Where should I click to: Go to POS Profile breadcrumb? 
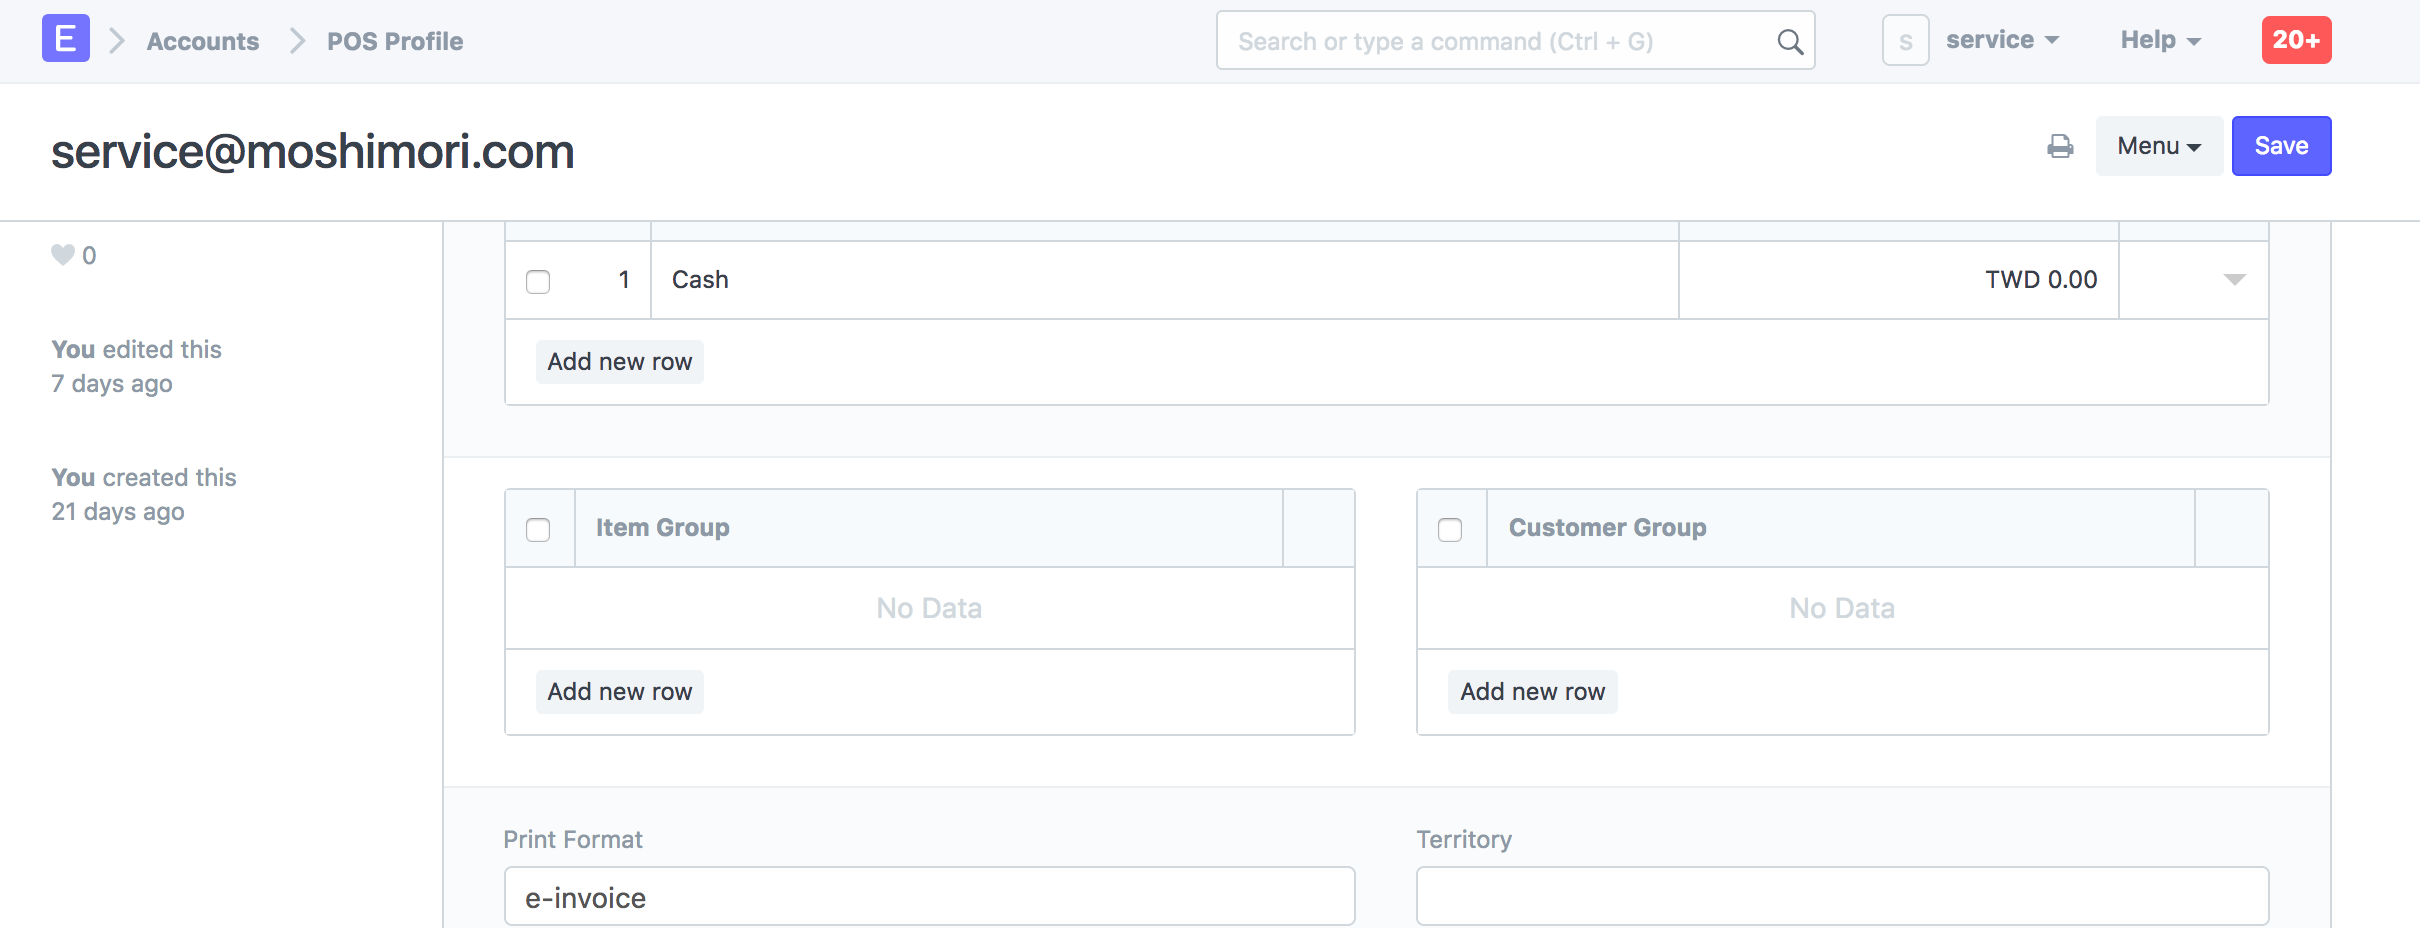[x=395, y=41]
